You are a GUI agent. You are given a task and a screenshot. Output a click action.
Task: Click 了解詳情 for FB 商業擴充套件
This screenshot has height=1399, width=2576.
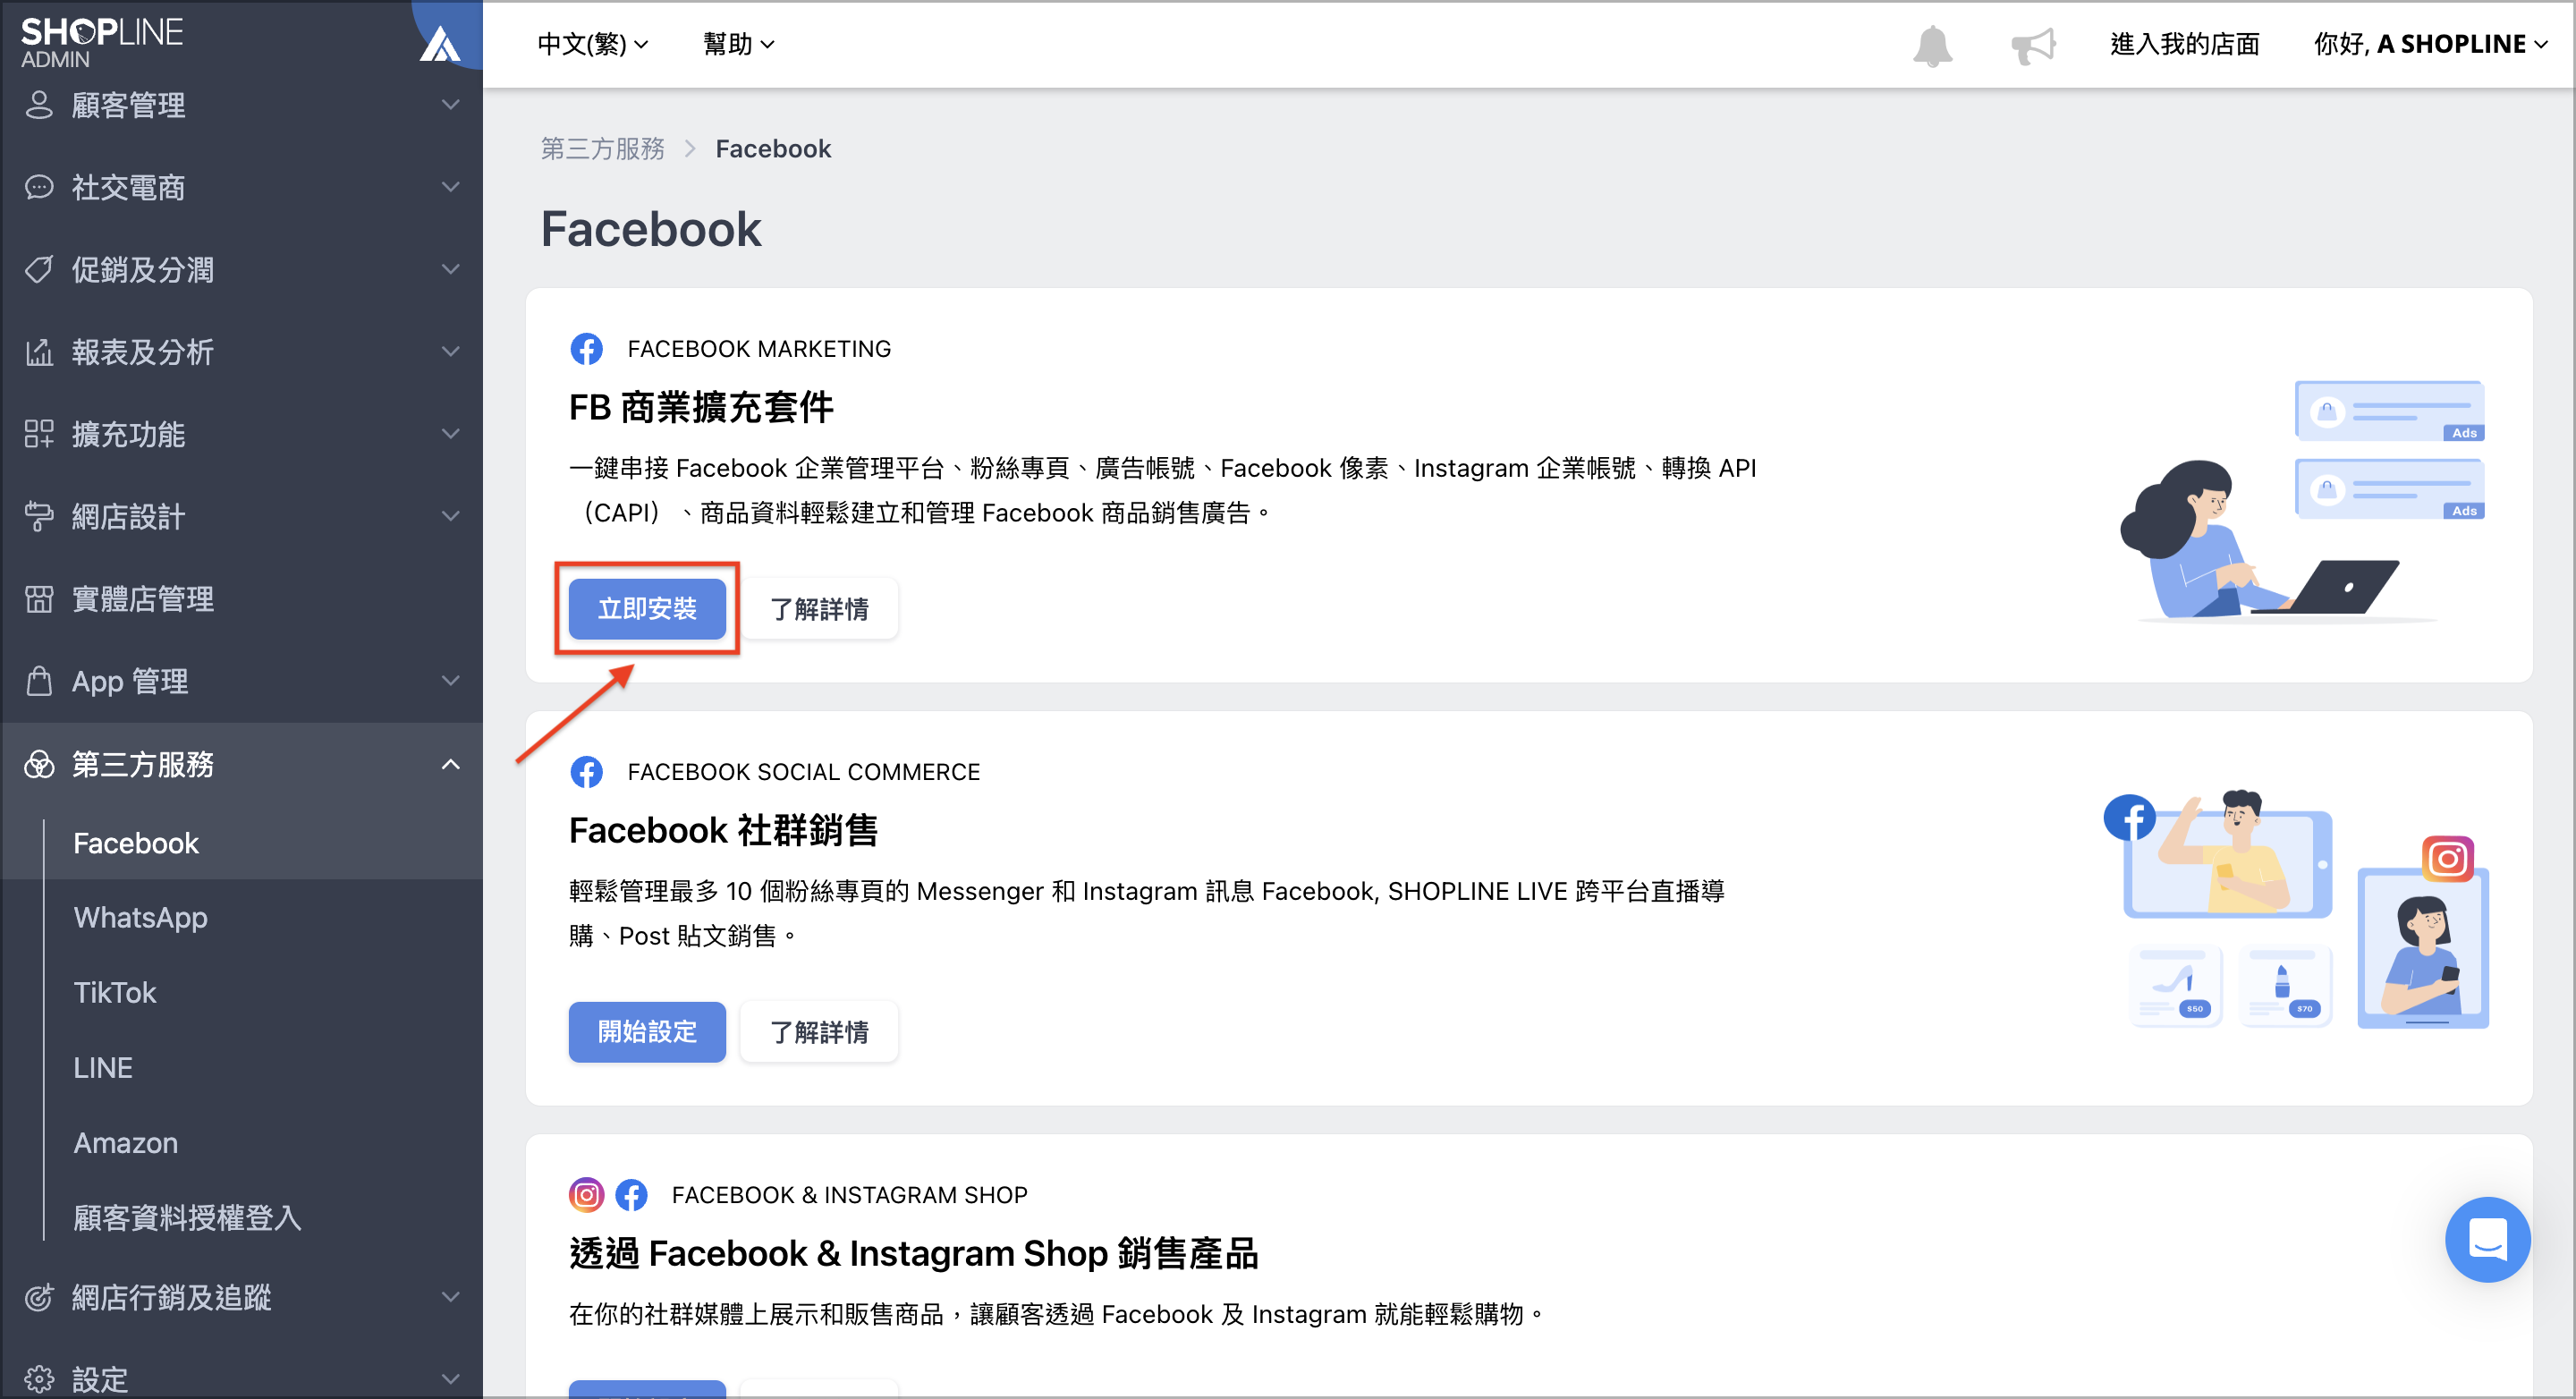(x=819, y=609)
